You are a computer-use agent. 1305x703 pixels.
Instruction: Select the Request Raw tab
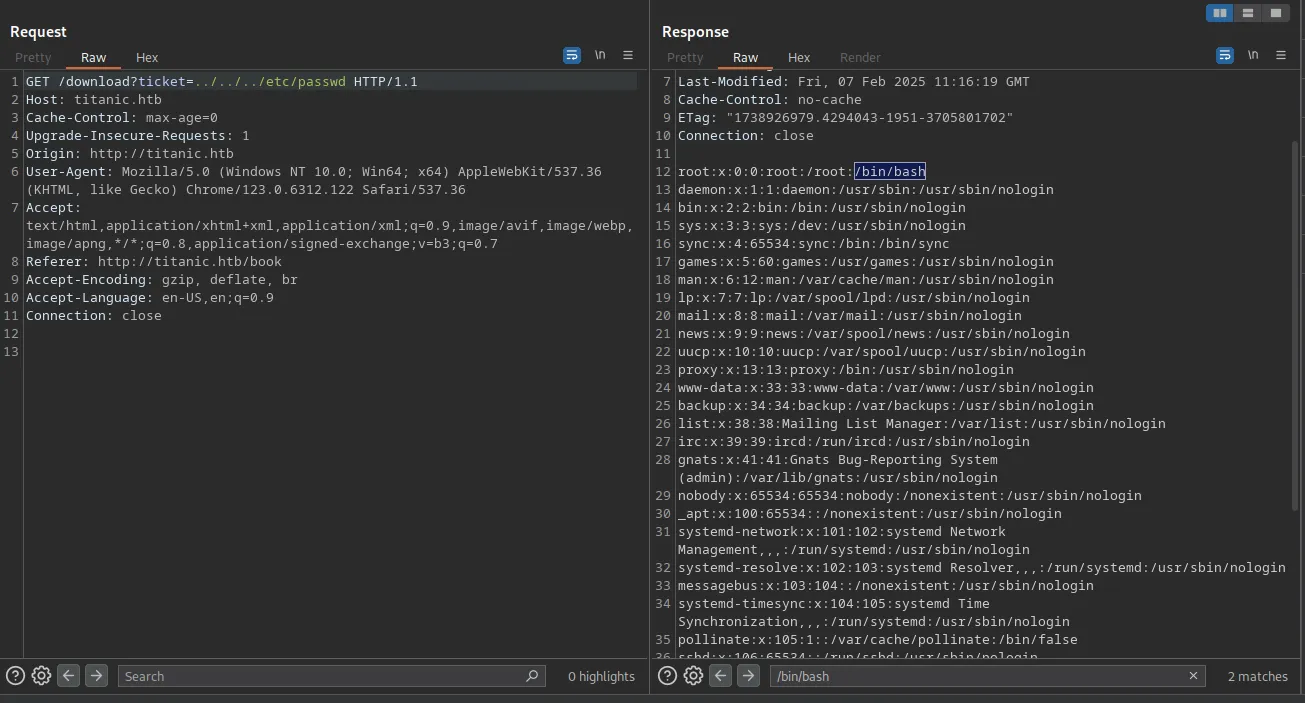(94, 58)
